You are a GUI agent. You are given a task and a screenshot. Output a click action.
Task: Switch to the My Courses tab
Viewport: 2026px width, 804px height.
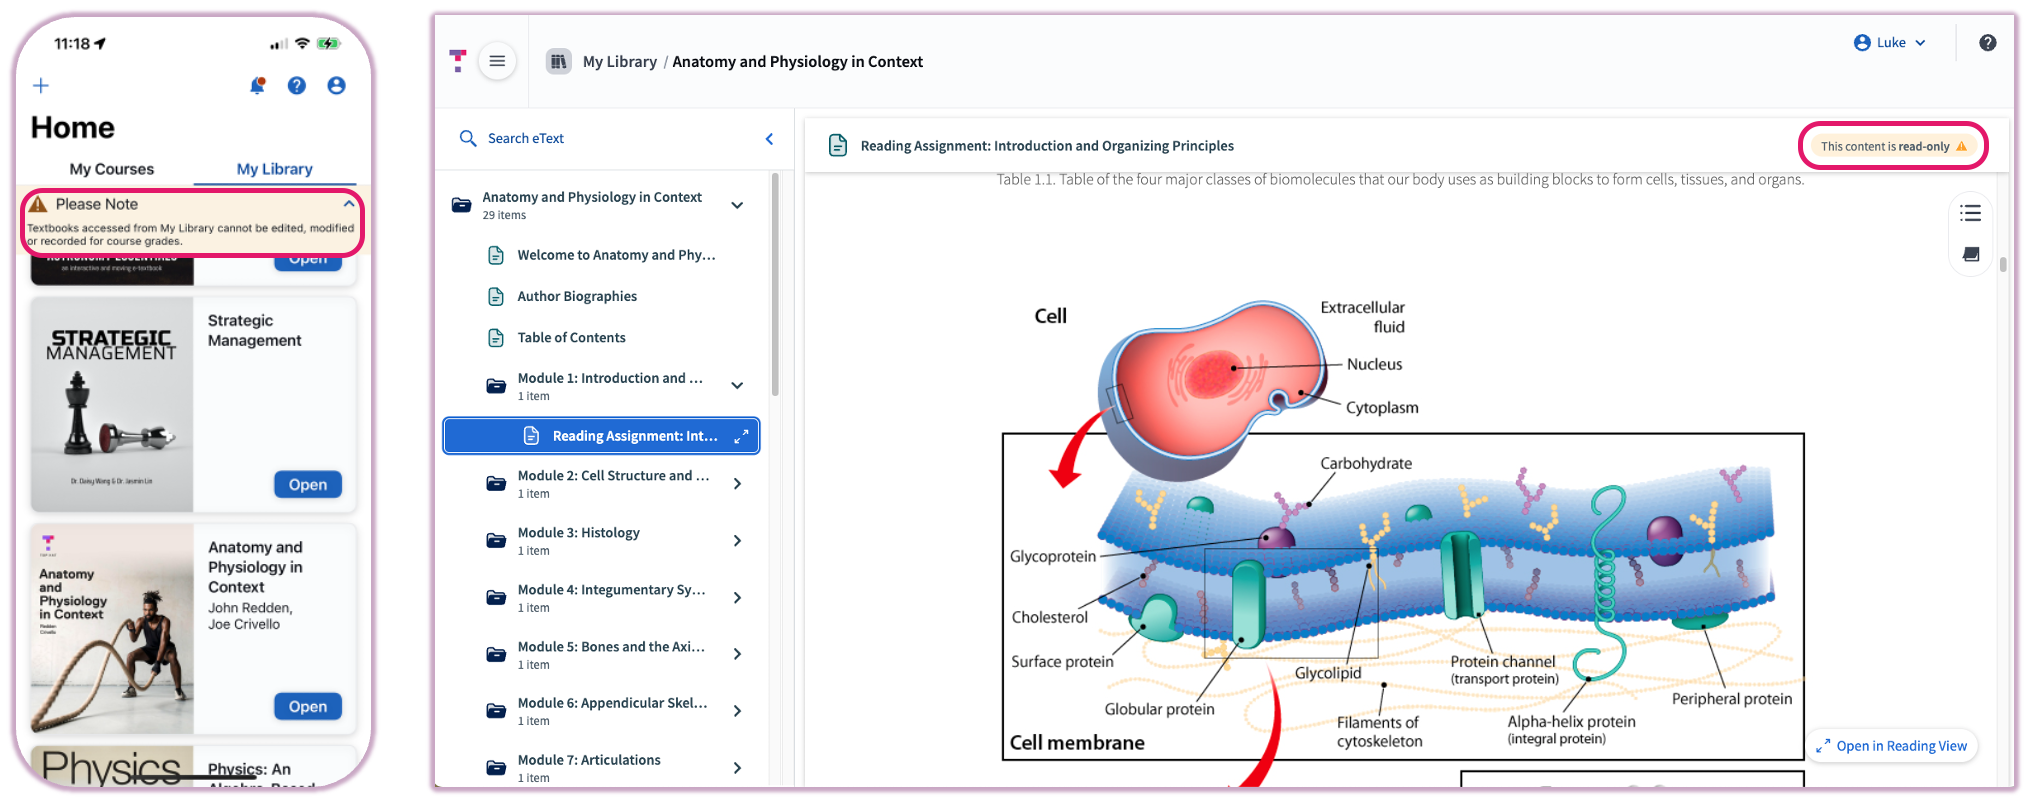(x=112, y=169)
